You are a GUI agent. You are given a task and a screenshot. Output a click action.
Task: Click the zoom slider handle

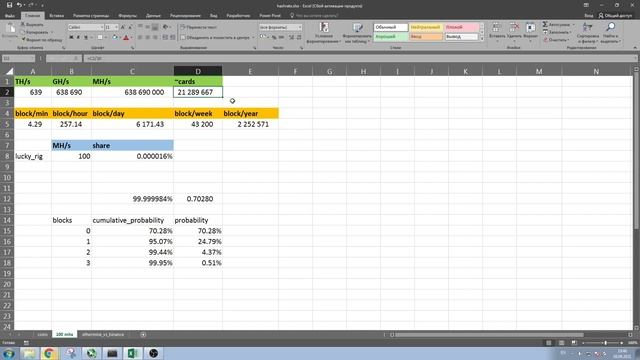(606, 343)
